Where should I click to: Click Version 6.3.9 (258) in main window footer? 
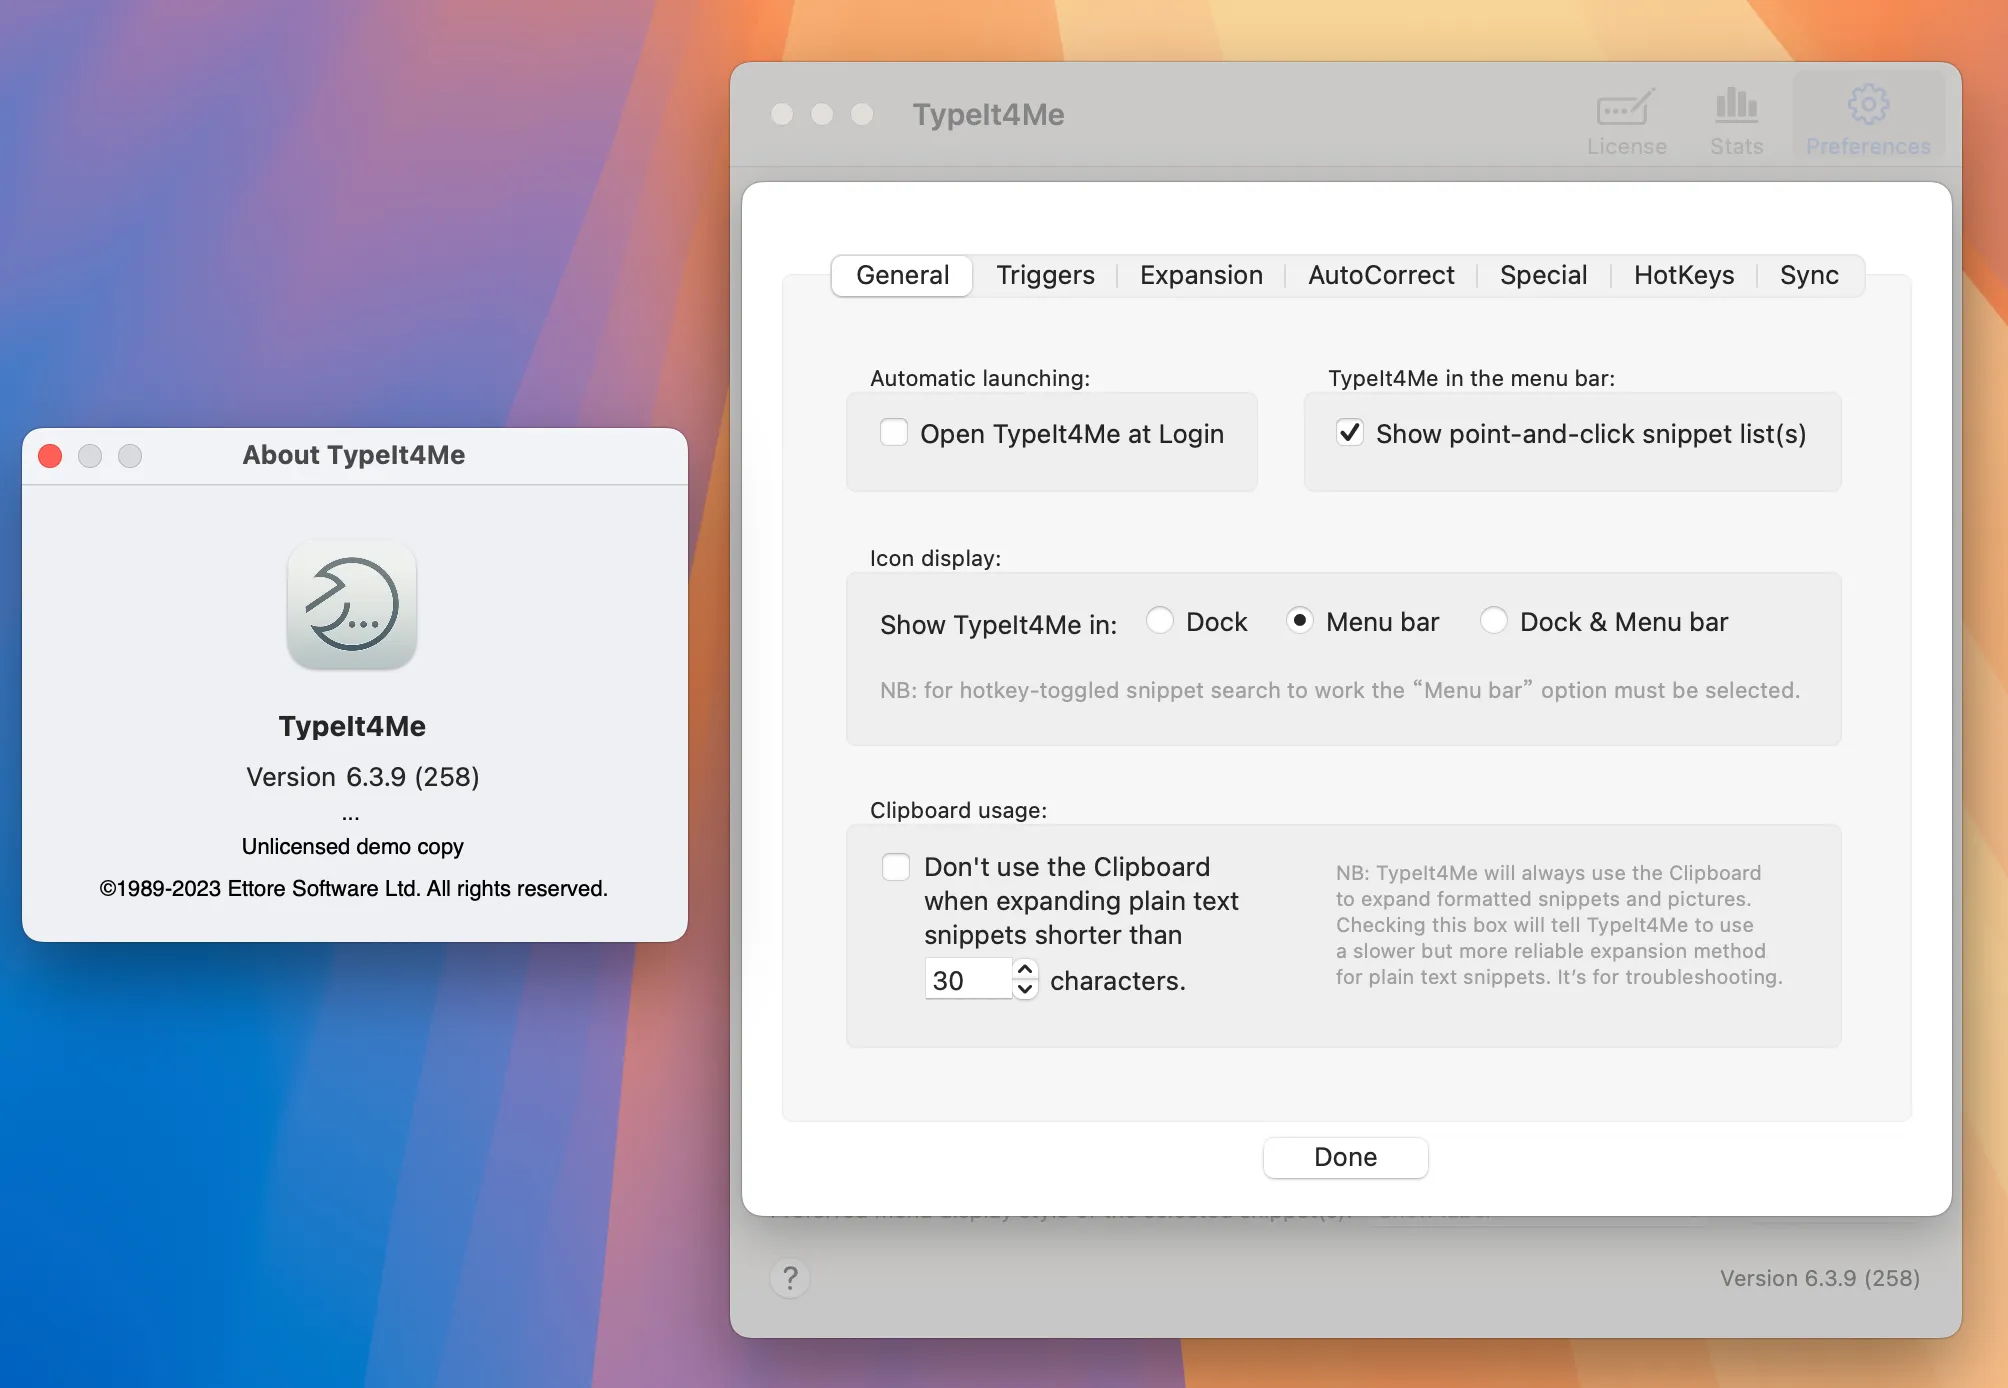1819,1278
